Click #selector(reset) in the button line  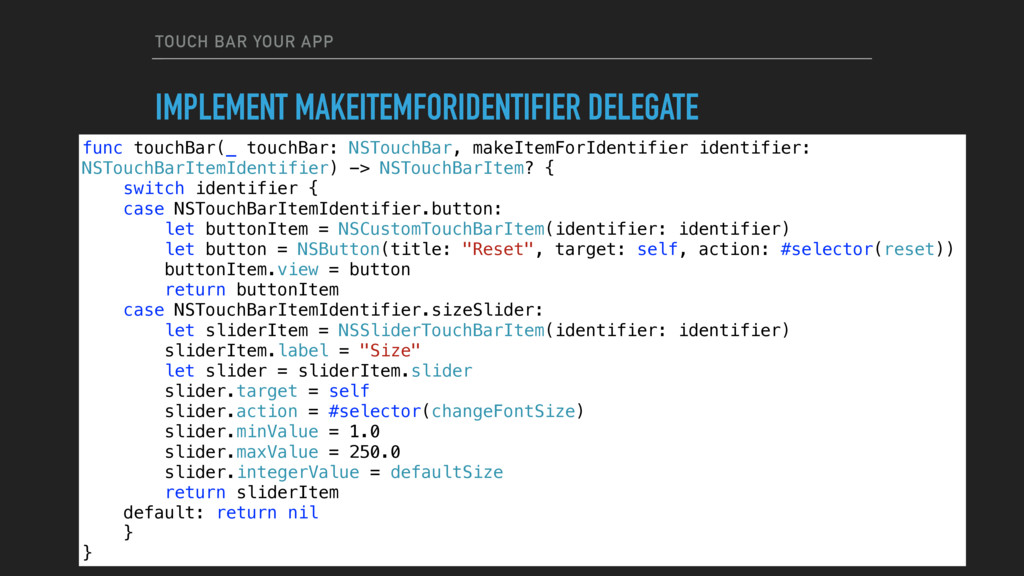point(862,249)
